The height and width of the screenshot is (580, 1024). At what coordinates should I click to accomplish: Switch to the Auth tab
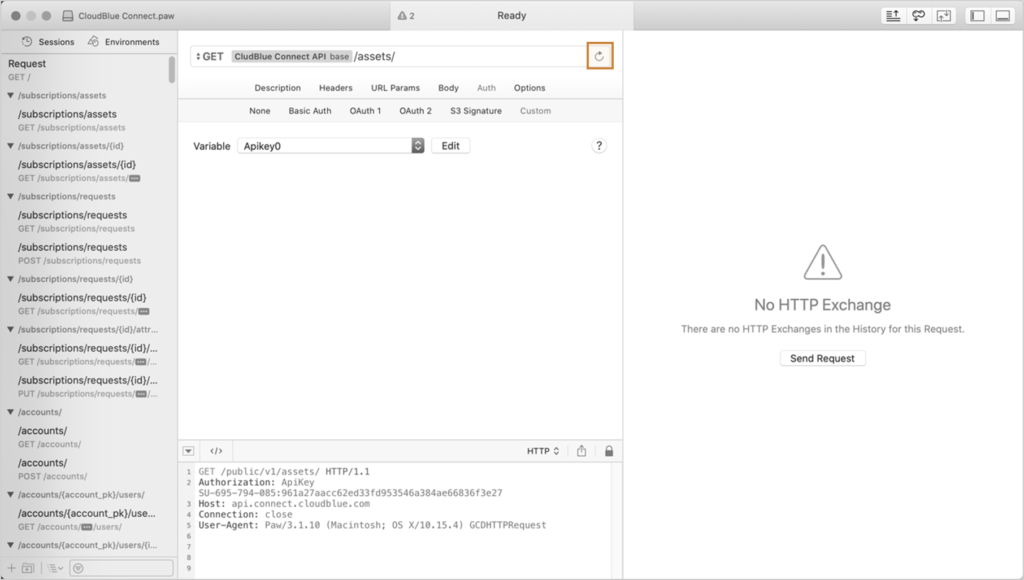click(486, 88)
